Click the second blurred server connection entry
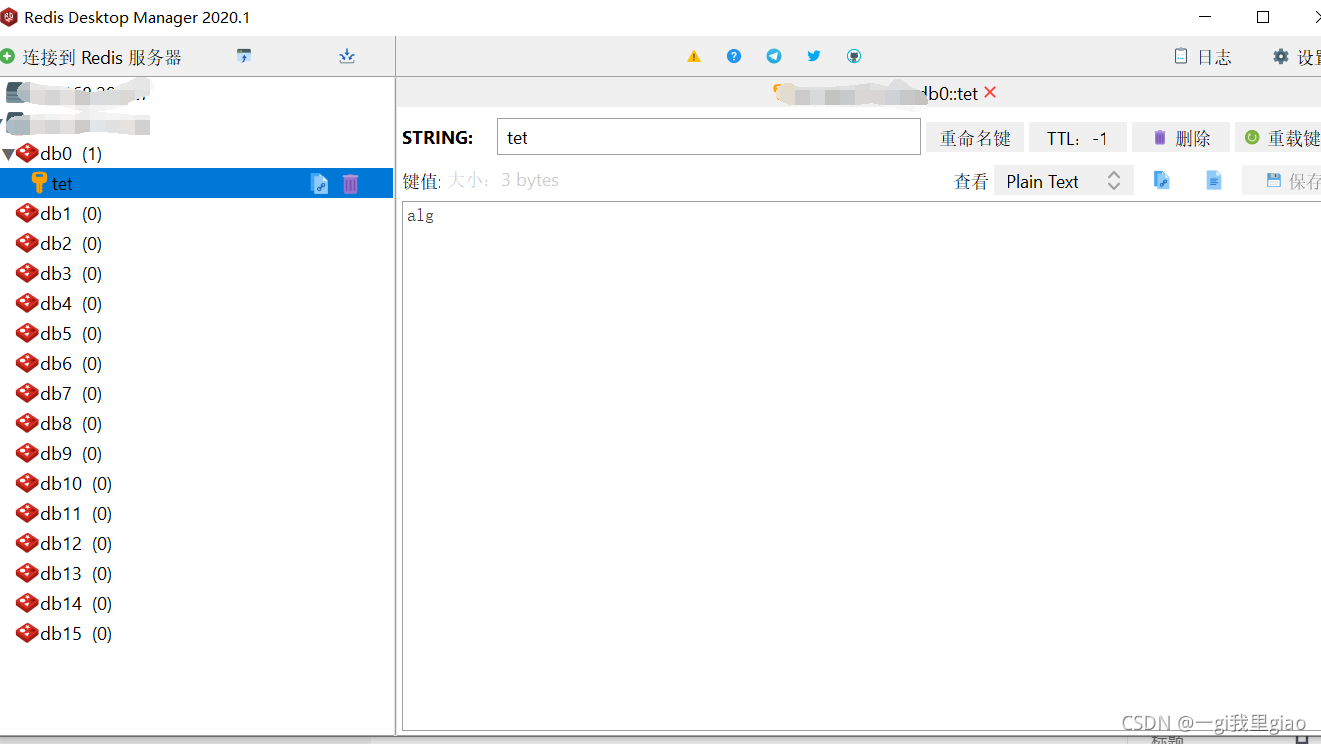 (78, 124)
